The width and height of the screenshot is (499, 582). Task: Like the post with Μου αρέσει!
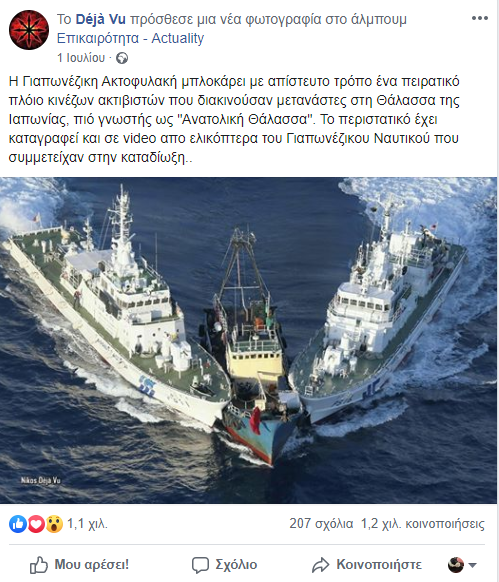(79, 565)
